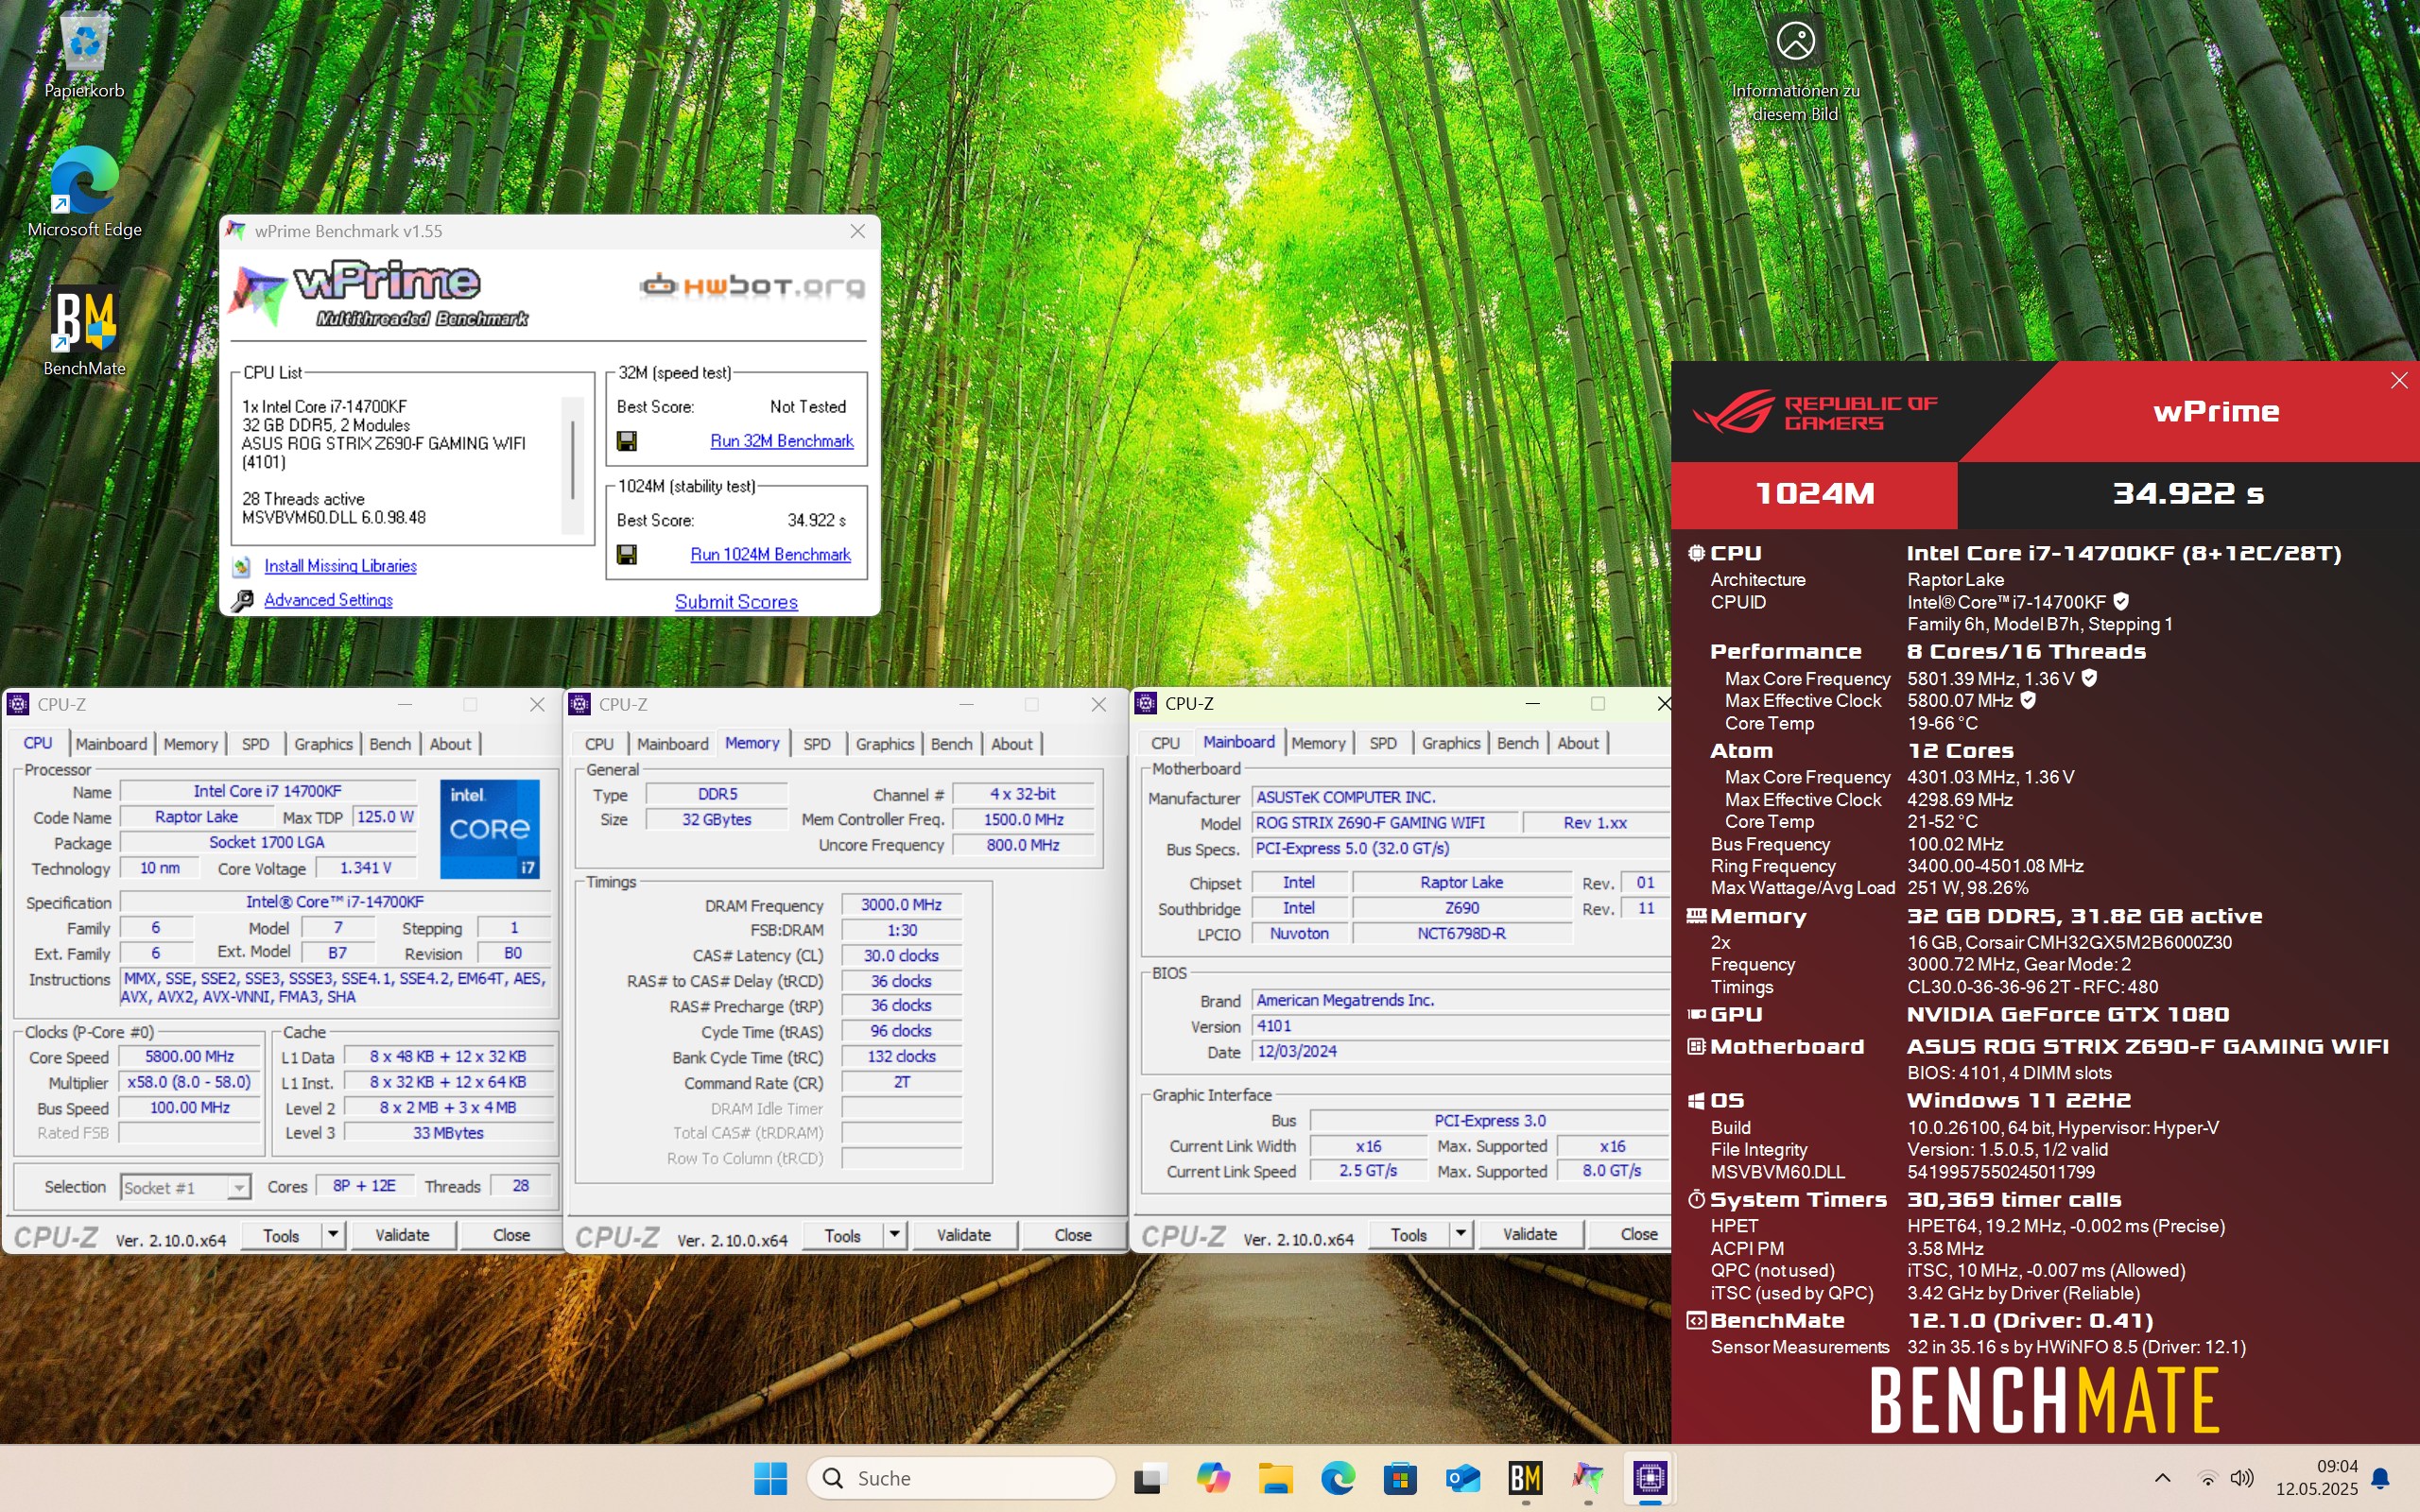Open Tools dropdown arrow in Mainboard window
Screen dimensions: 2420x1512
tap(1461, 1234)
